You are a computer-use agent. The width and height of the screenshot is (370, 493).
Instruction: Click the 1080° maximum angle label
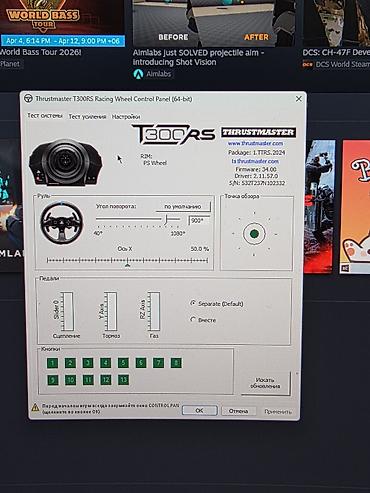[178, 234]
